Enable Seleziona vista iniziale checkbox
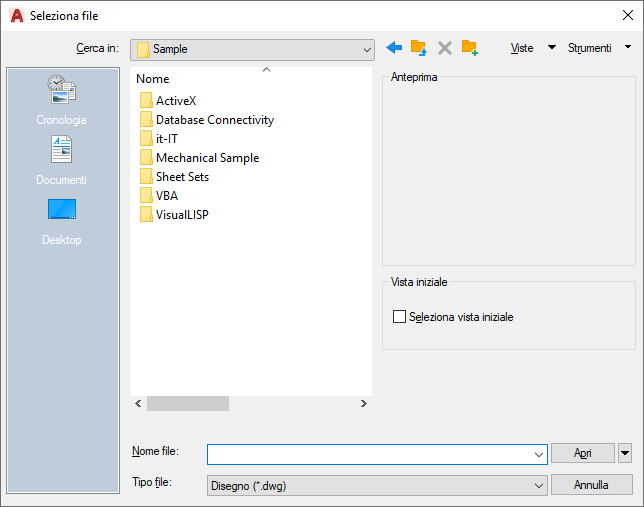This screenshot has width=644, height=507. 399,317
